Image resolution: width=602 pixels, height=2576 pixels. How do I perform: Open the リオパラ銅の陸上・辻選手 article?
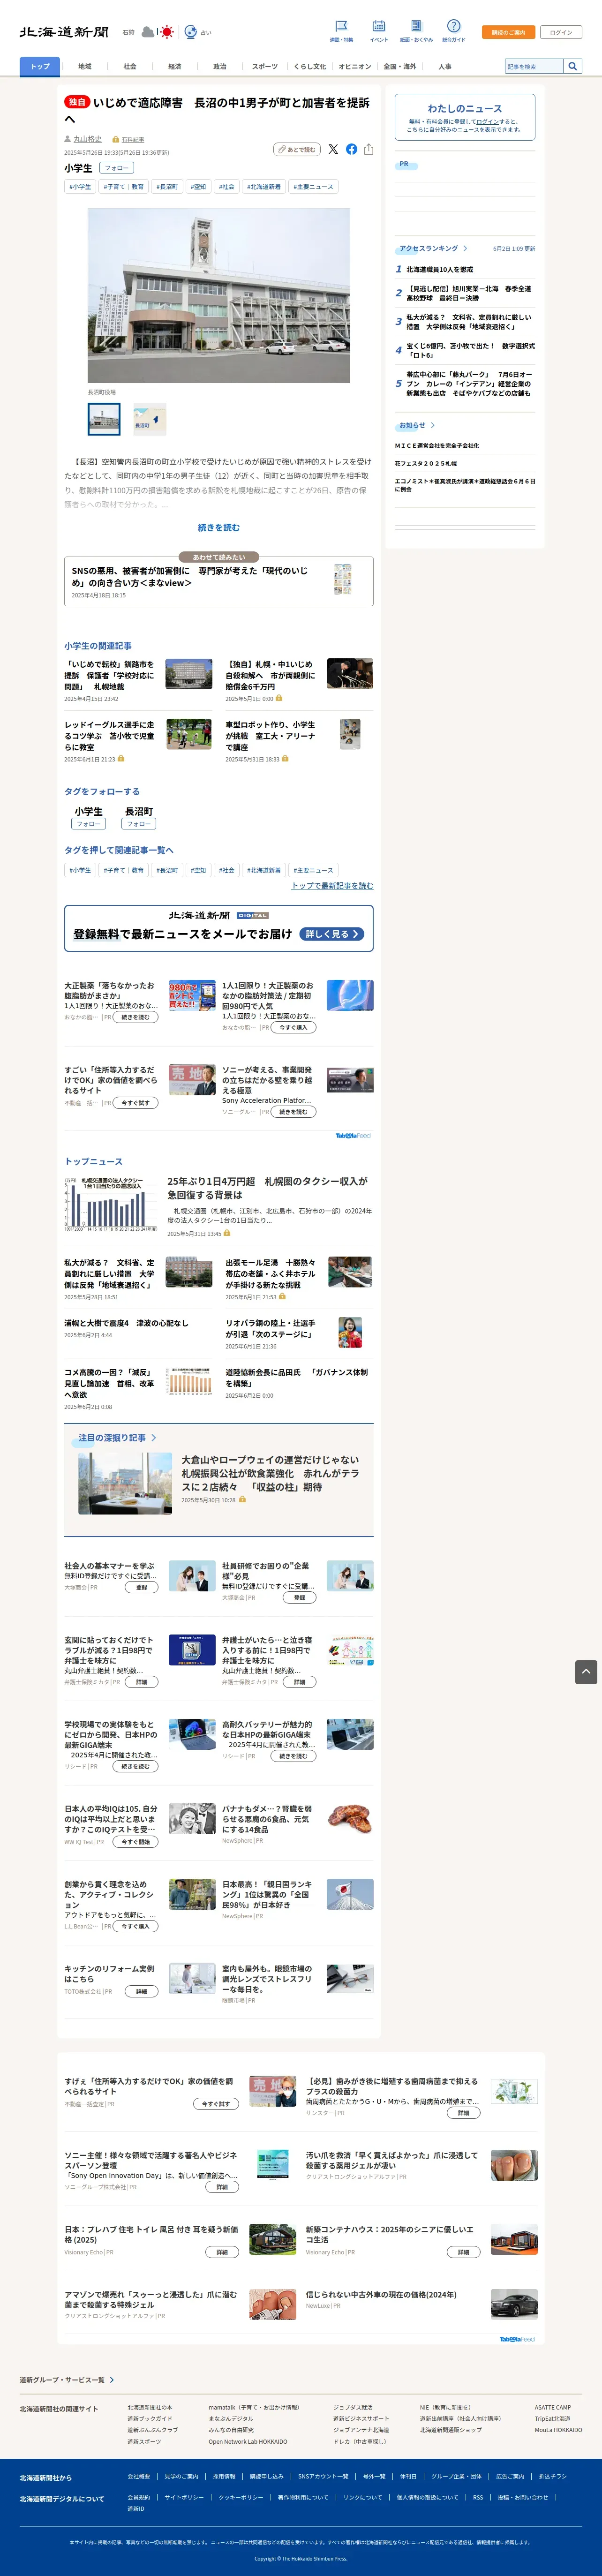270,1328
